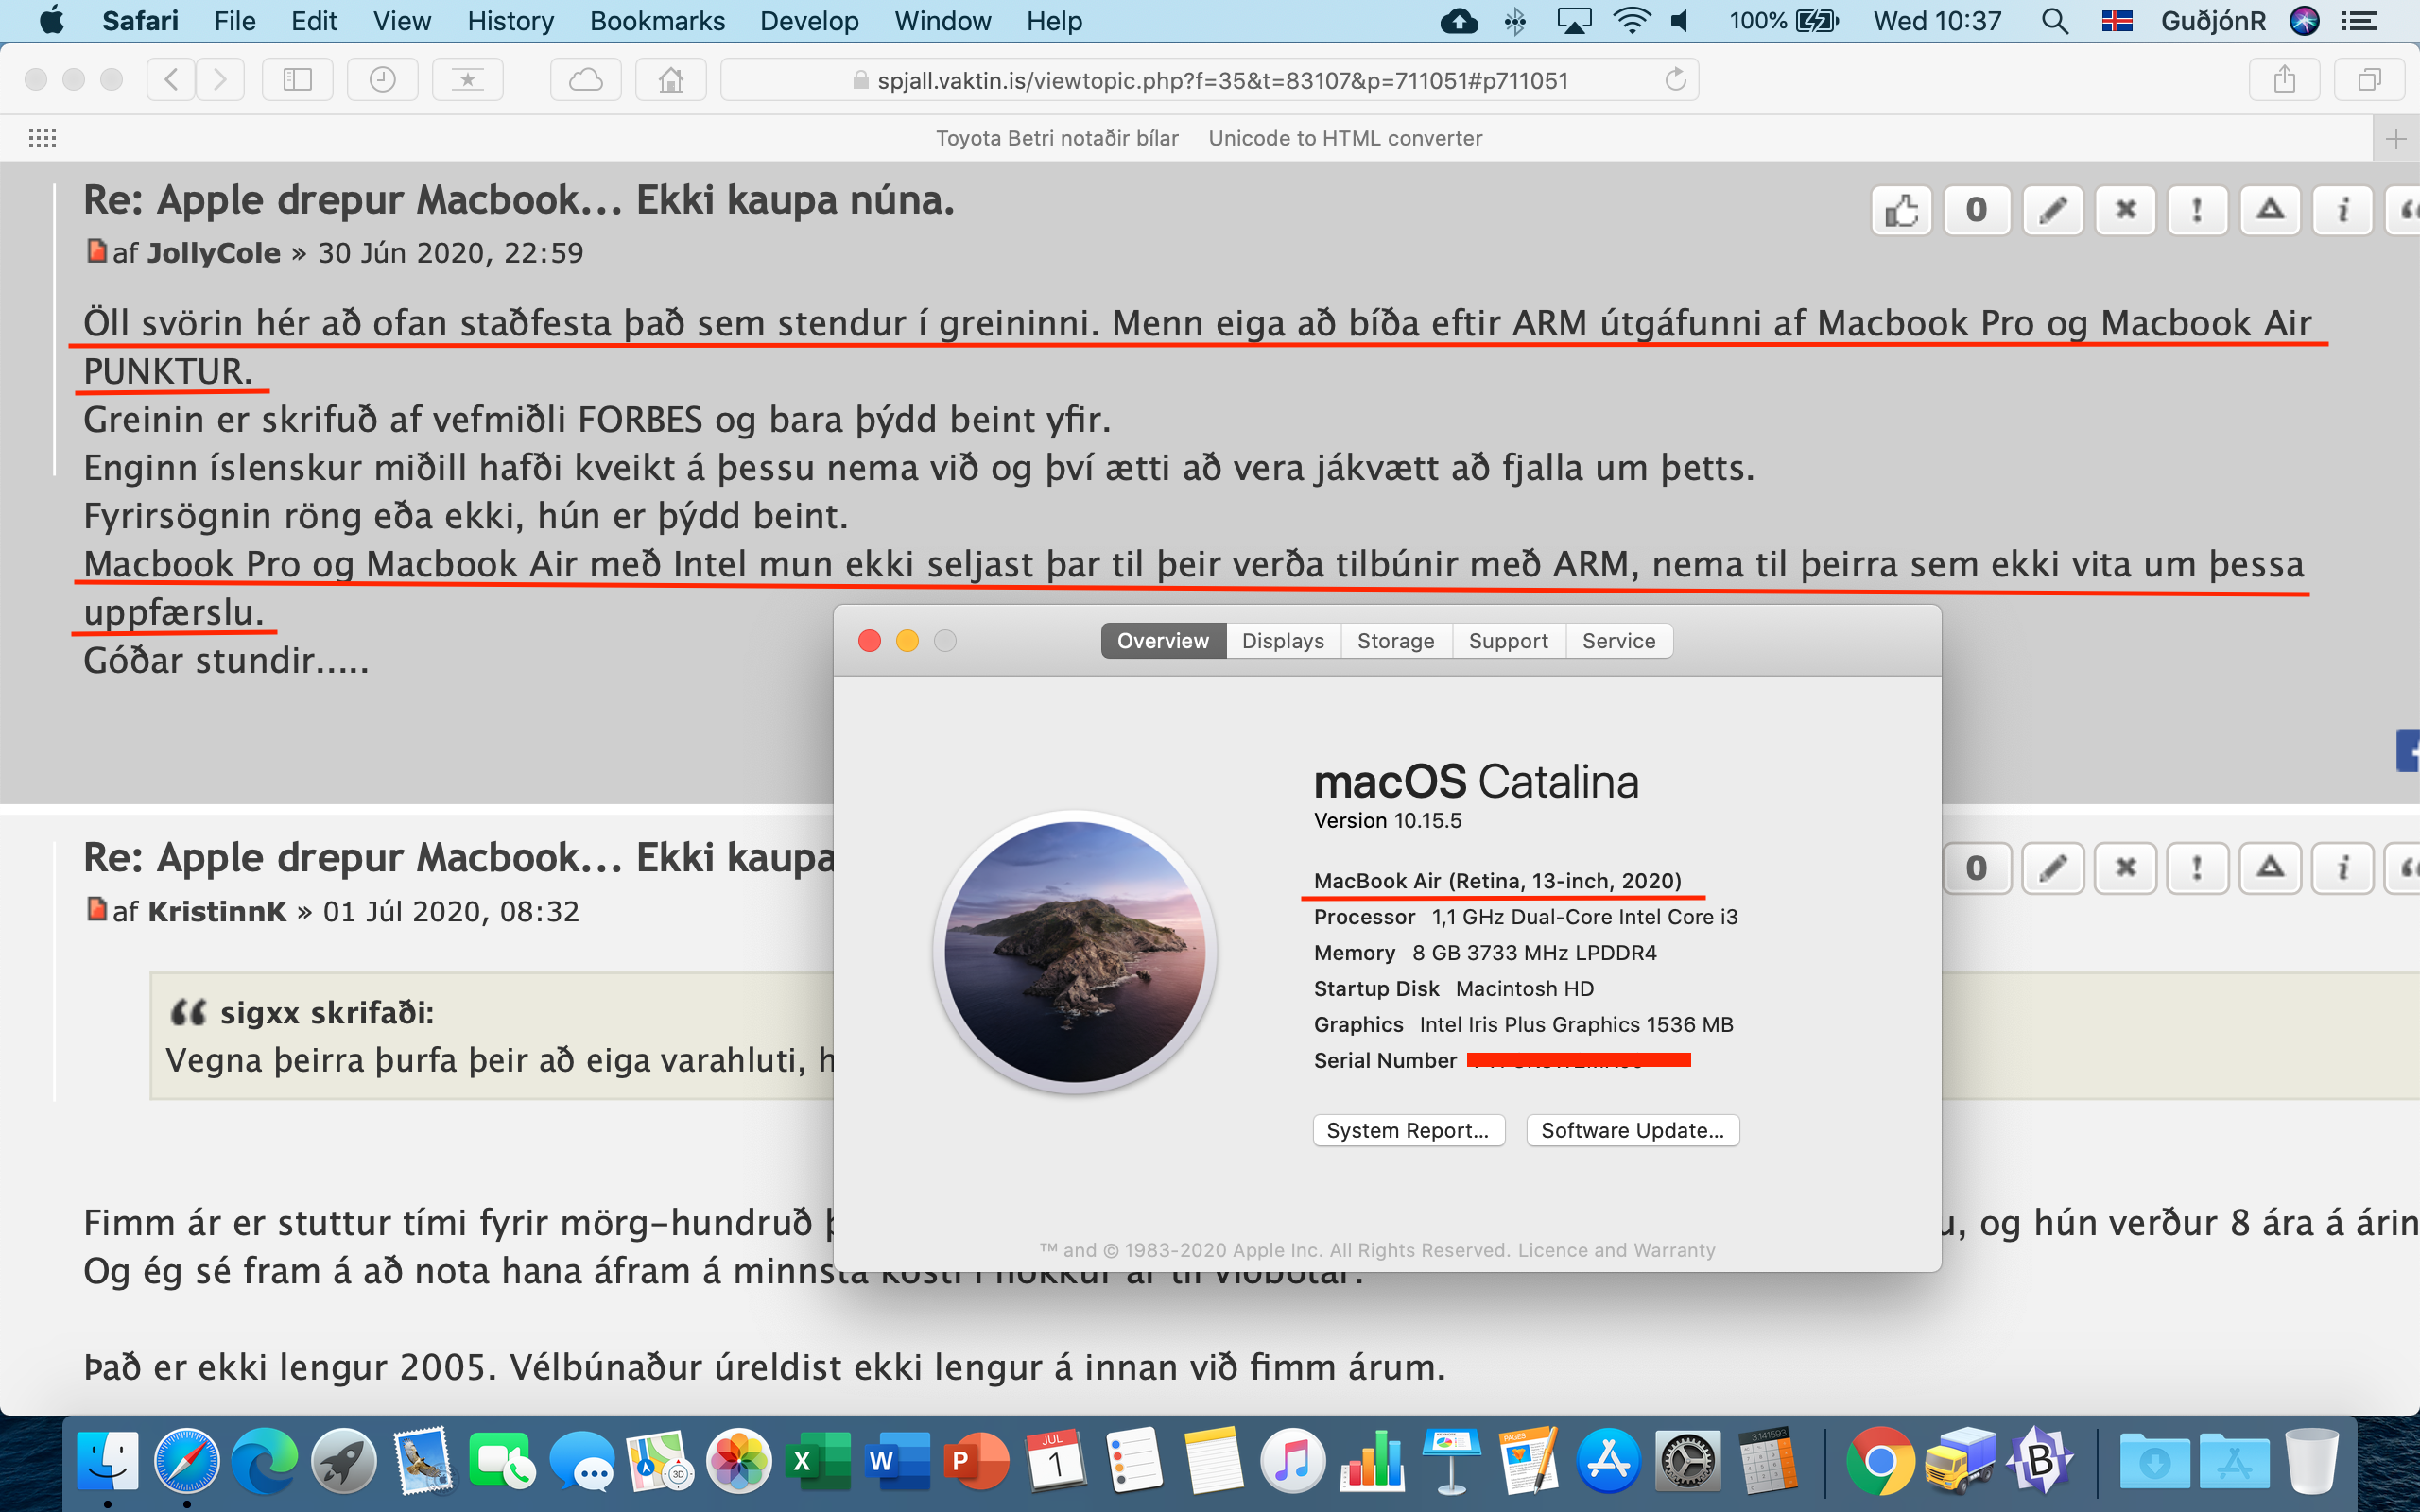2420x1512 pixels.
Task: Click the reload page icon in Safari
Action: 1678,82
